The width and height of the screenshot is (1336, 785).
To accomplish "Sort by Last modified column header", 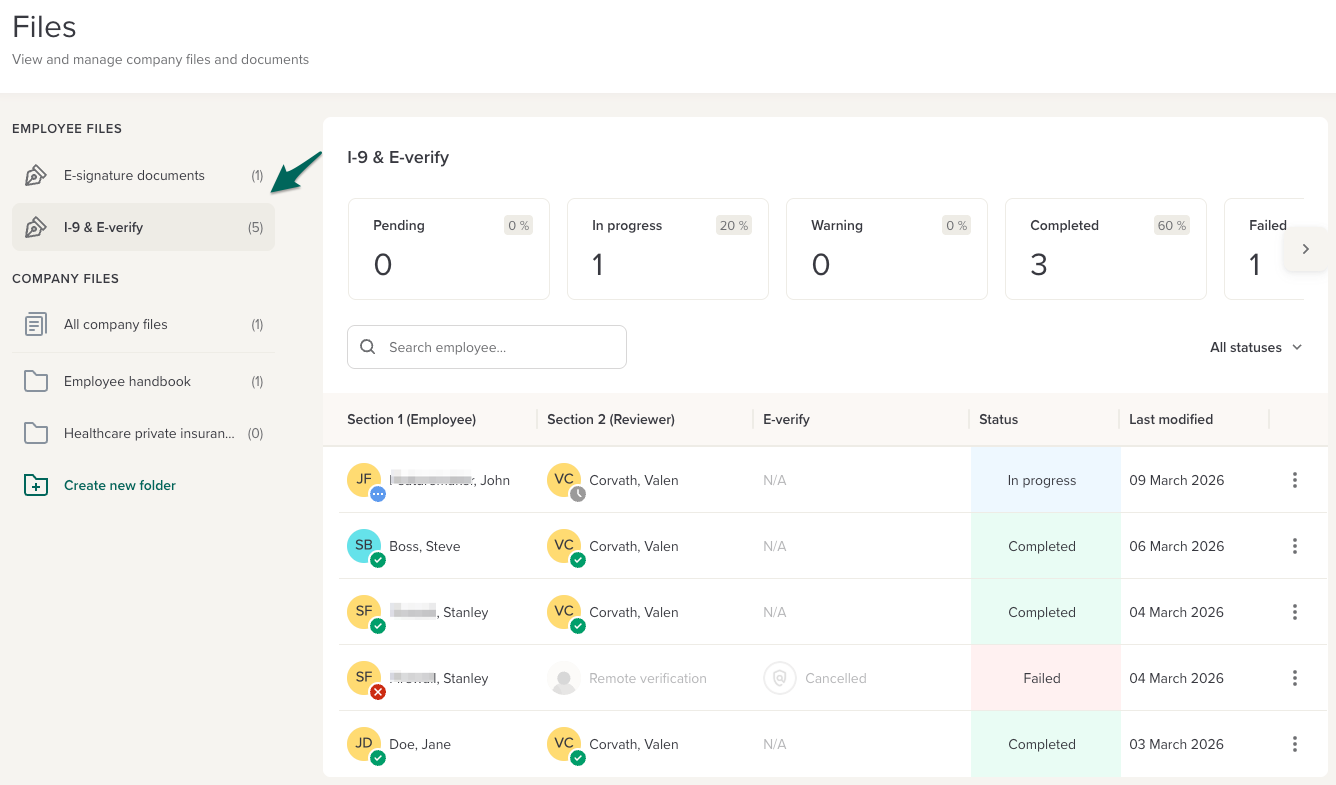I will coord(1171,420).
